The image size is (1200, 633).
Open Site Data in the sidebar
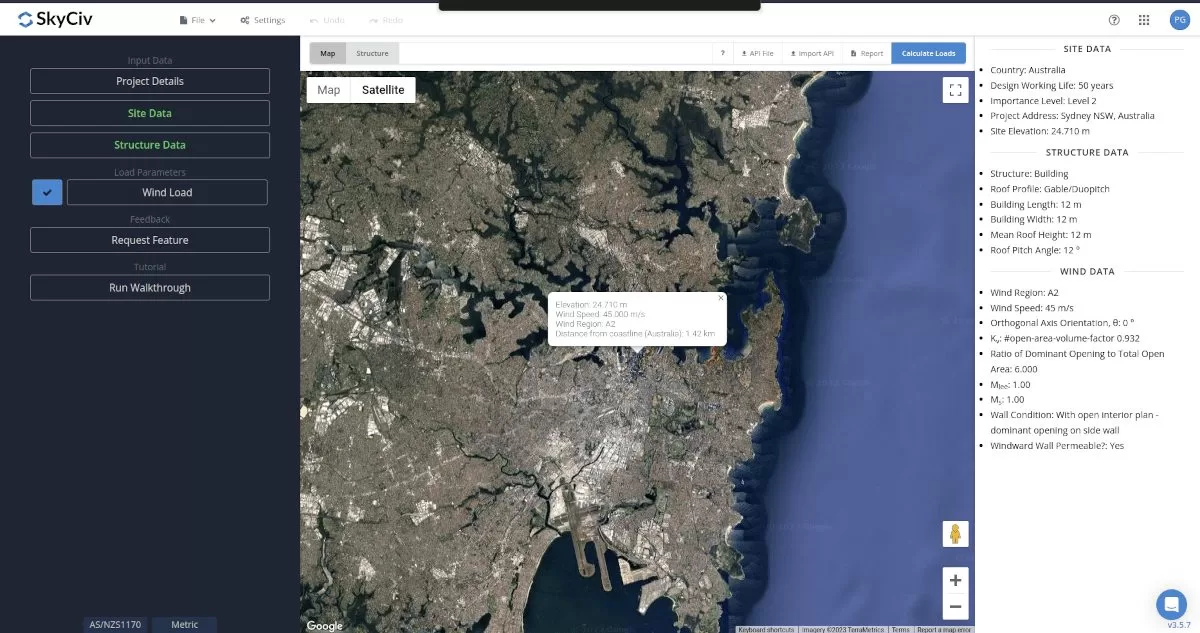pos(149,113)
